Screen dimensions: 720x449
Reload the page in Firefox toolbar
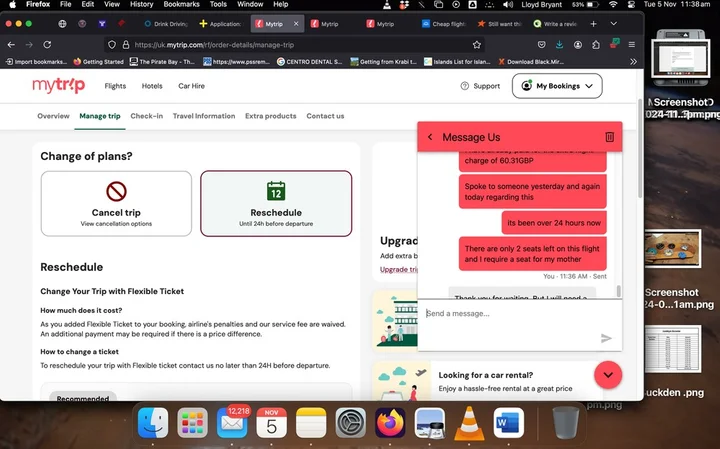point(47,45)
